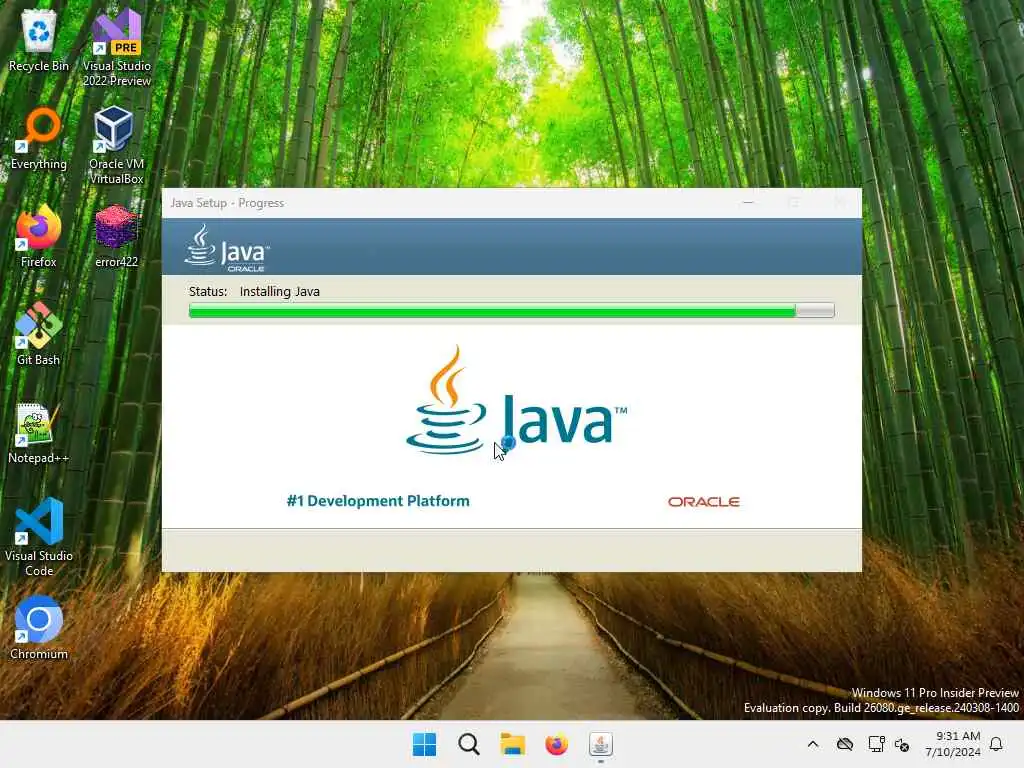Select Visual Studio Code desktop shortcut

pos(39,537)
